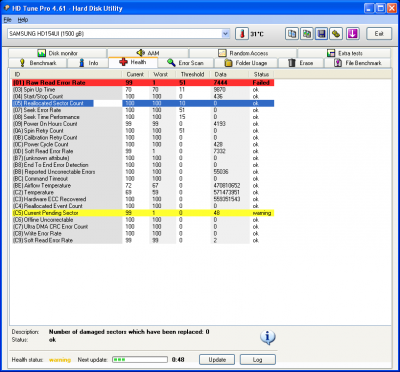This screenshot has width=400, height=372.
Task: Click the purple down arrow icon
Action: (353, 34)
